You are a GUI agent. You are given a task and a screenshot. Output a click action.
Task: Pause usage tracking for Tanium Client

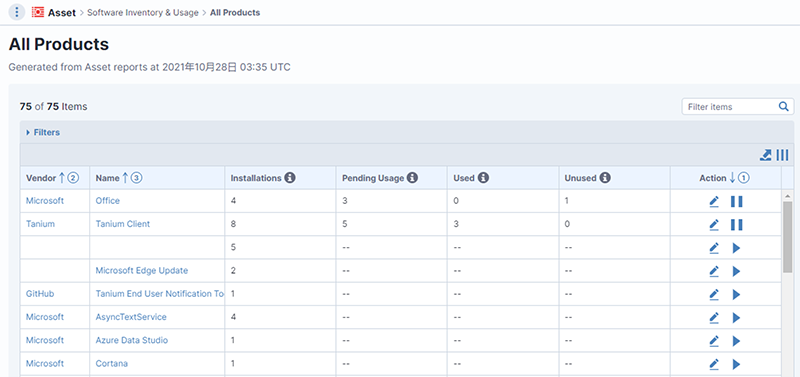coord(736,224)
